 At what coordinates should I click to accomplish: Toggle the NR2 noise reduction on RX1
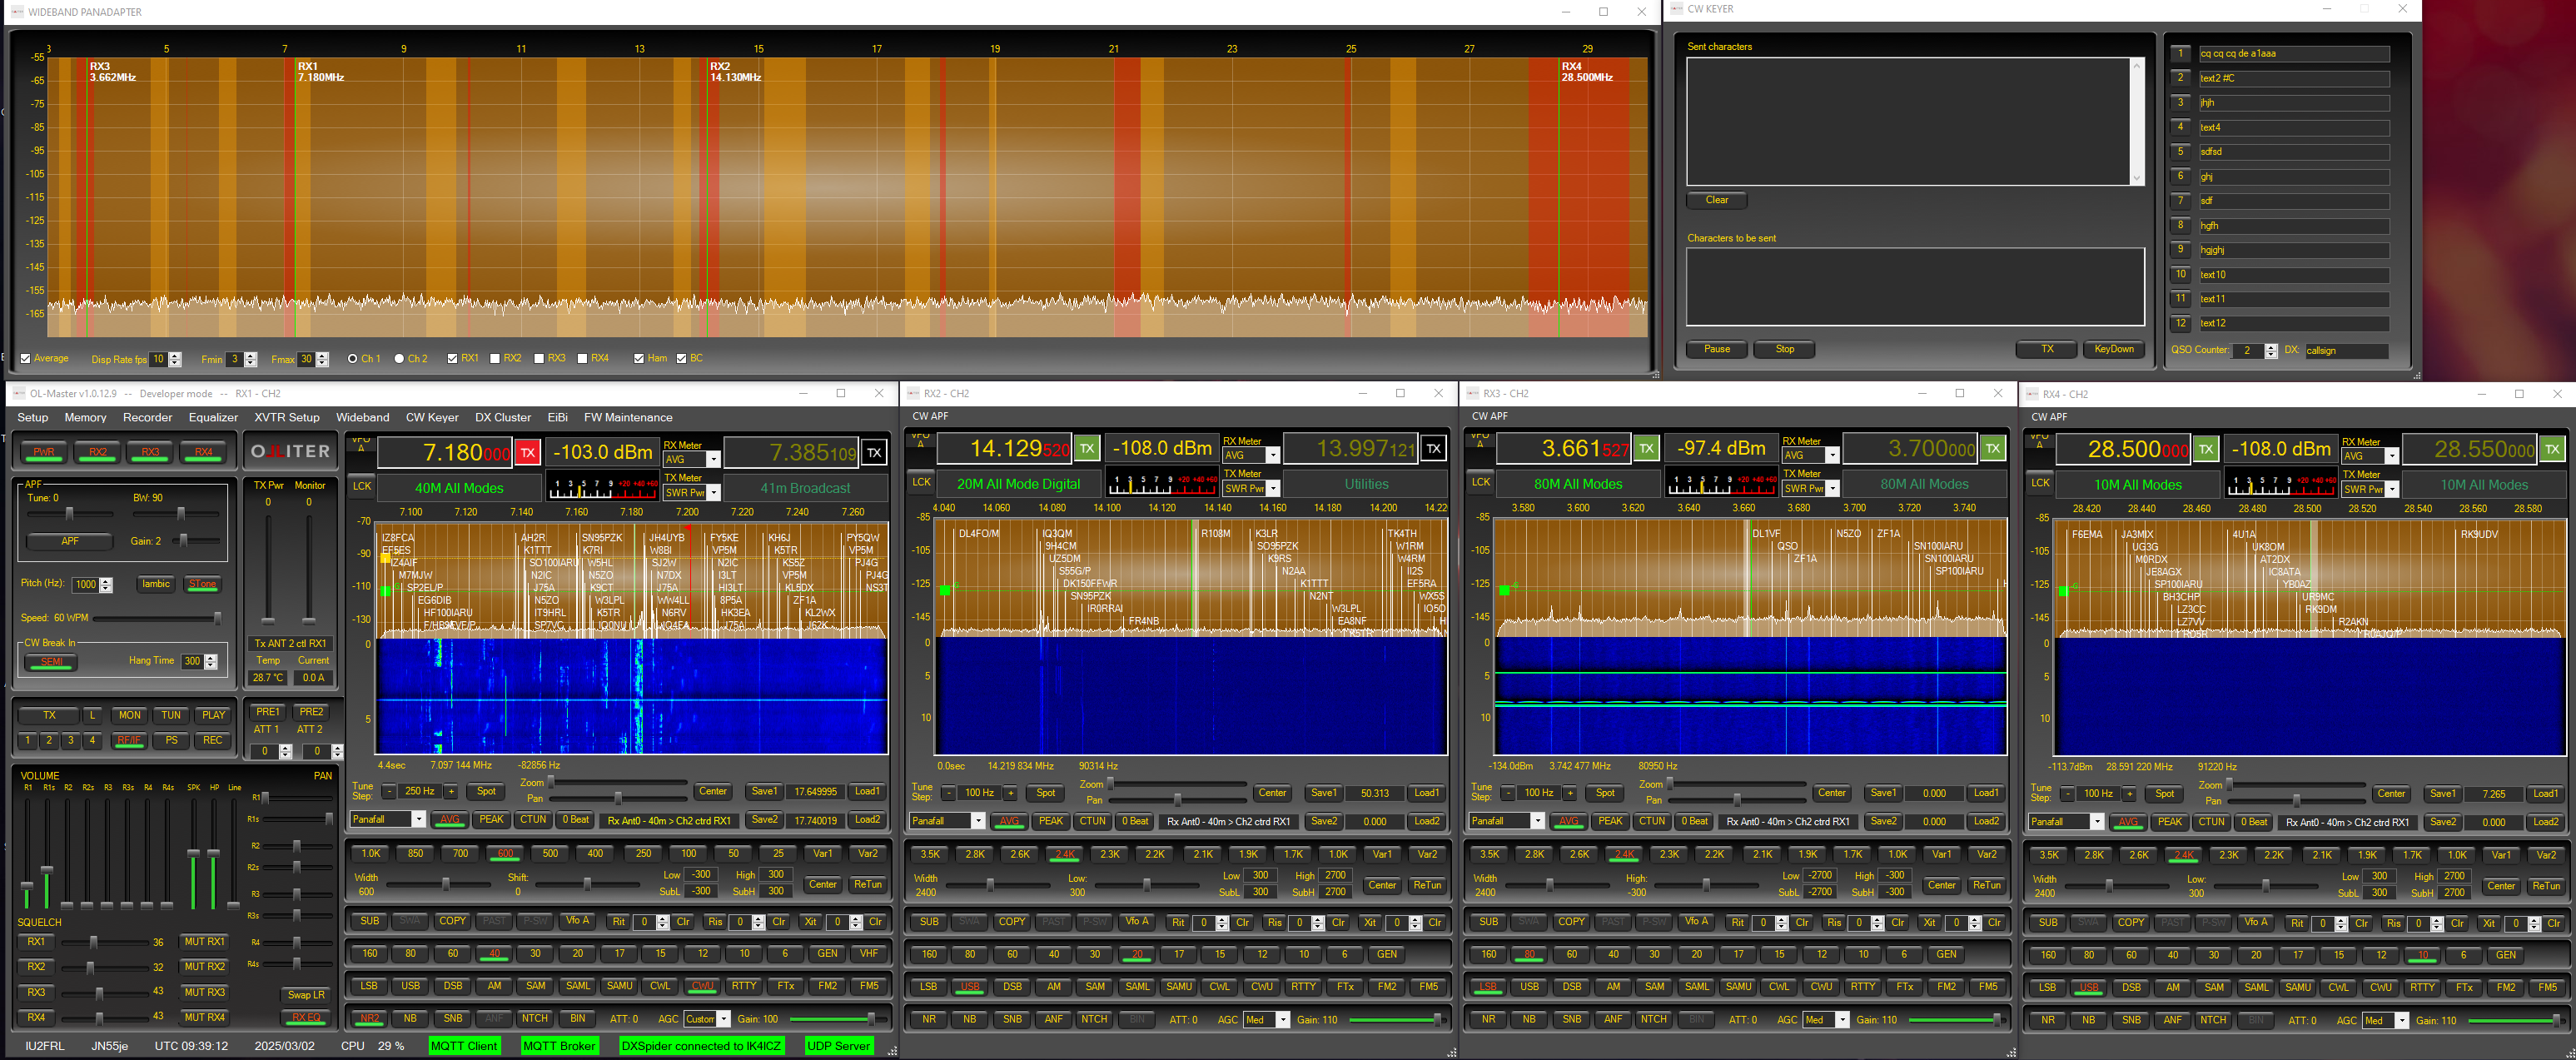click(369, 1018)
